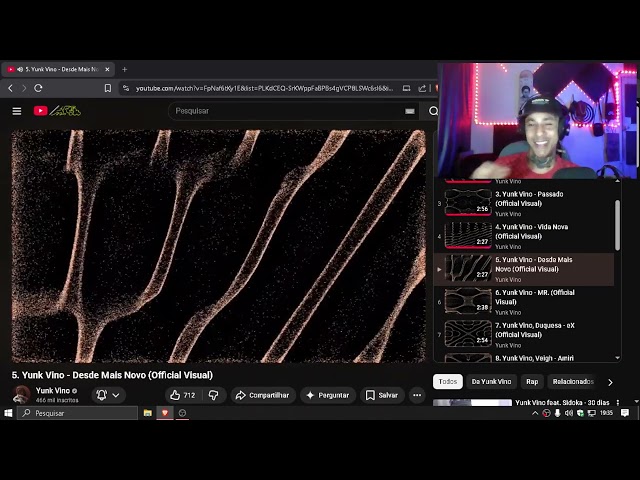This screenshot has height=480, width=640.
Task: Select the Todos filter chip
Action: click(x=448, y=382)
